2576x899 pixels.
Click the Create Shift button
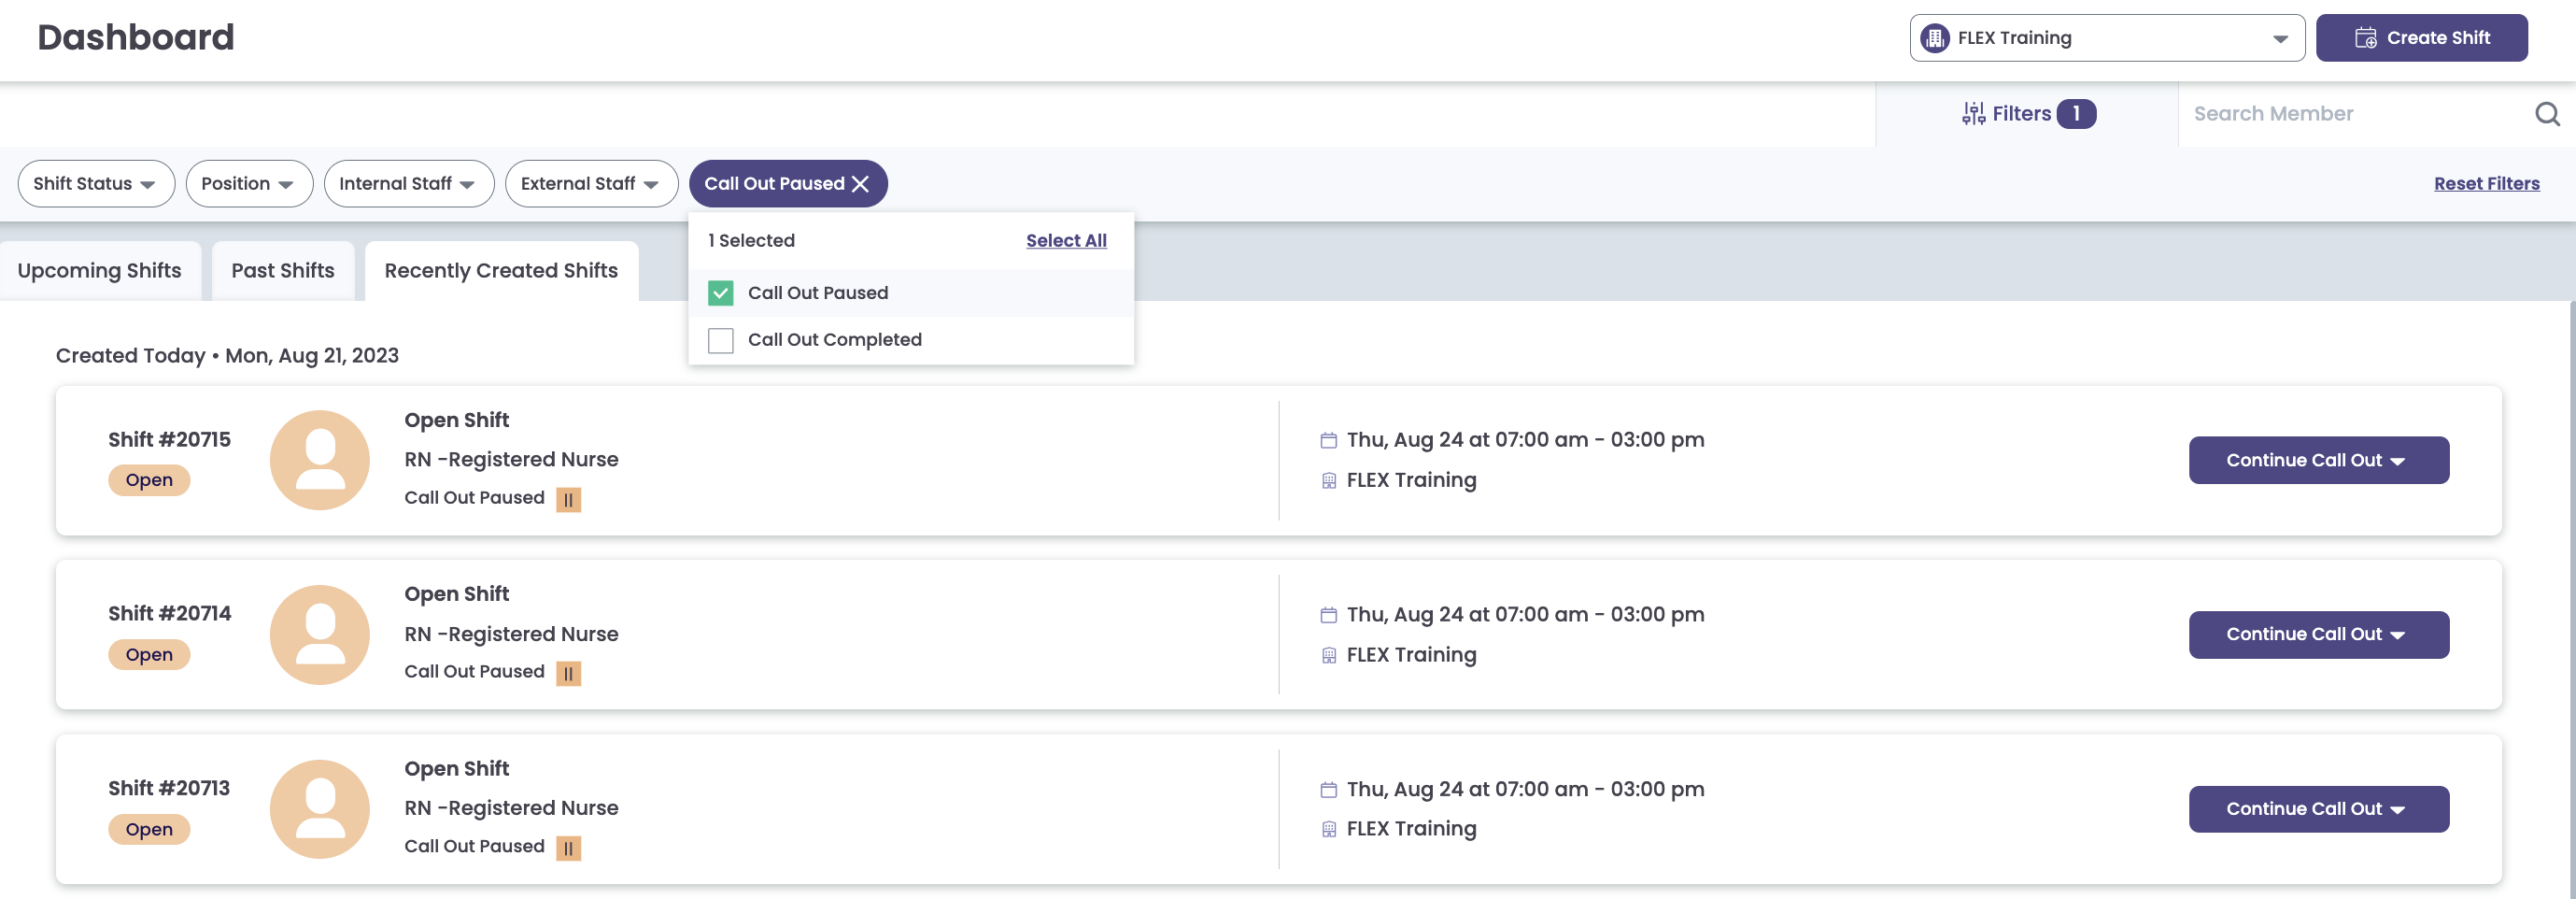pos(2421,38)
